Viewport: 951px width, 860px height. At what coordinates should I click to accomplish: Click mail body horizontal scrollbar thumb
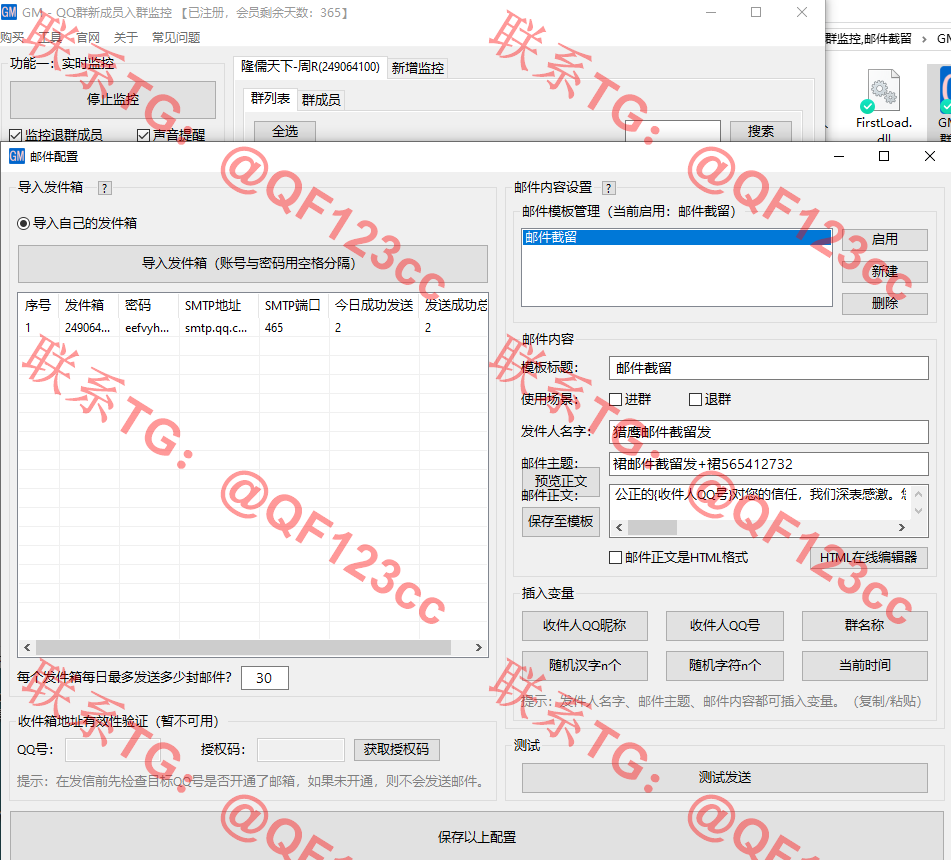653,528
